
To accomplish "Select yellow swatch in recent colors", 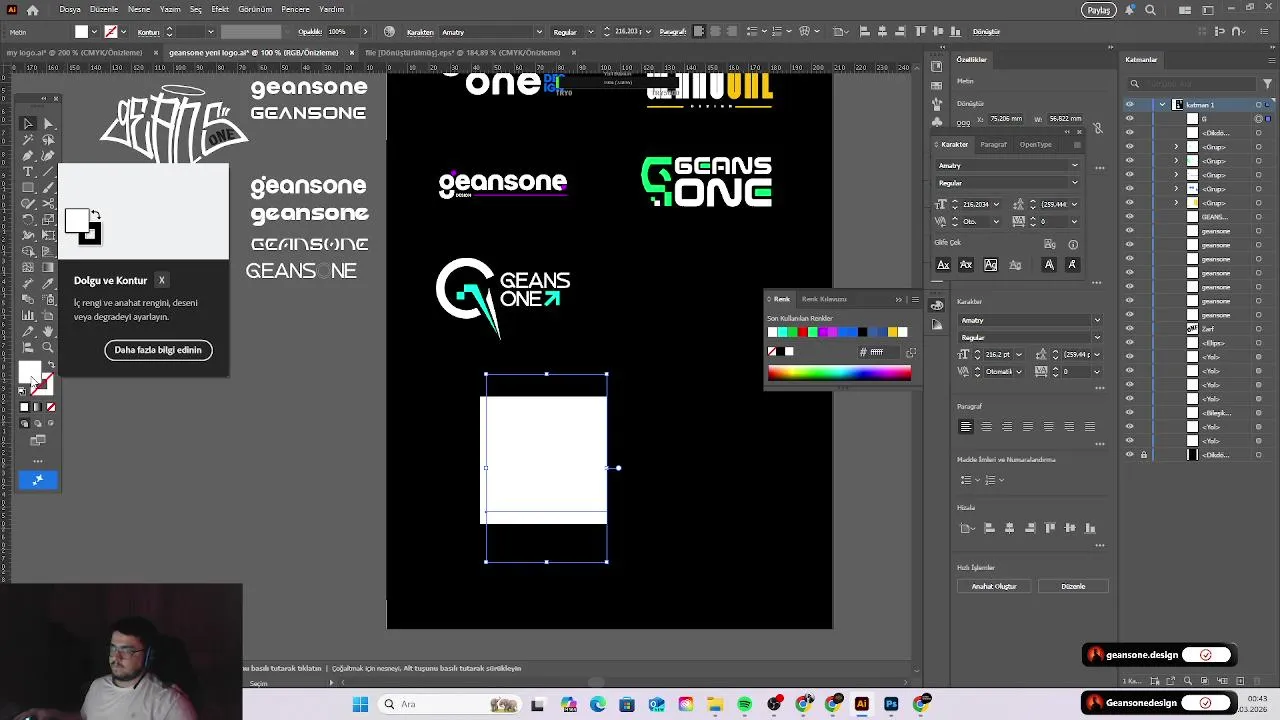I will (x=893, y=332).
